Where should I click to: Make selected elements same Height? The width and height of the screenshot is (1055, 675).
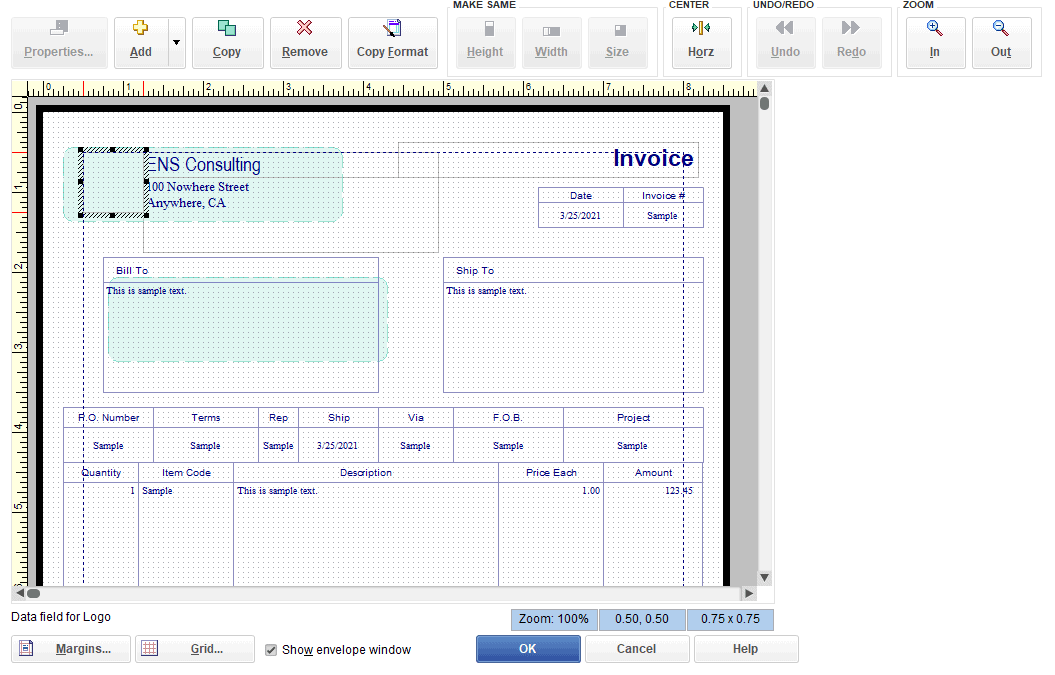(x=485, y=43)
